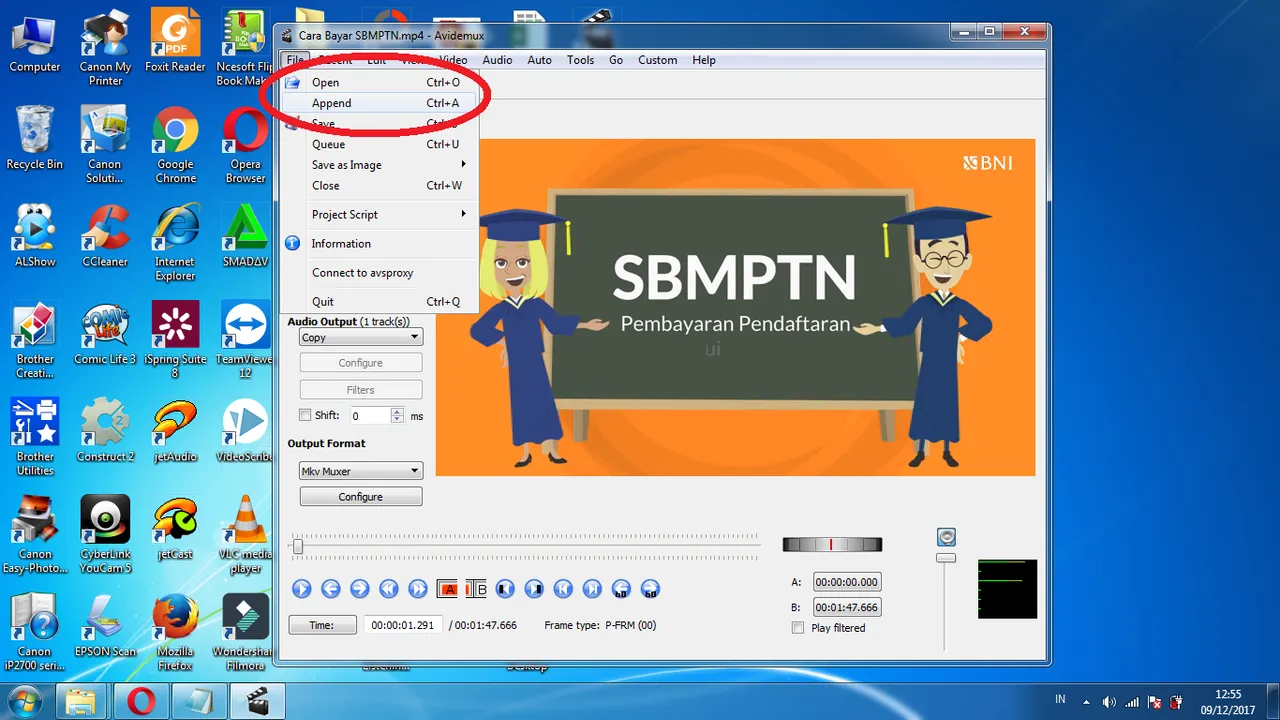Open the Tools menu
The image size is (1280, 720).
[580, 60]
